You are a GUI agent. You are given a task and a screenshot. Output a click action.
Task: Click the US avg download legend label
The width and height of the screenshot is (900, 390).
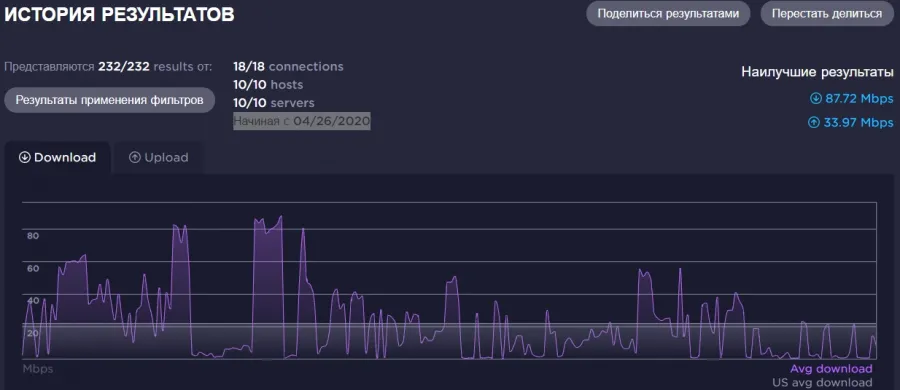[823, 383]
